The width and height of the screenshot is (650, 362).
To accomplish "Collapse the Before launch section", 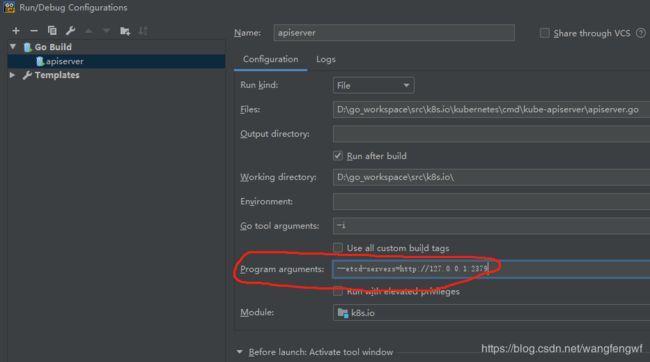I will (240, 352).
